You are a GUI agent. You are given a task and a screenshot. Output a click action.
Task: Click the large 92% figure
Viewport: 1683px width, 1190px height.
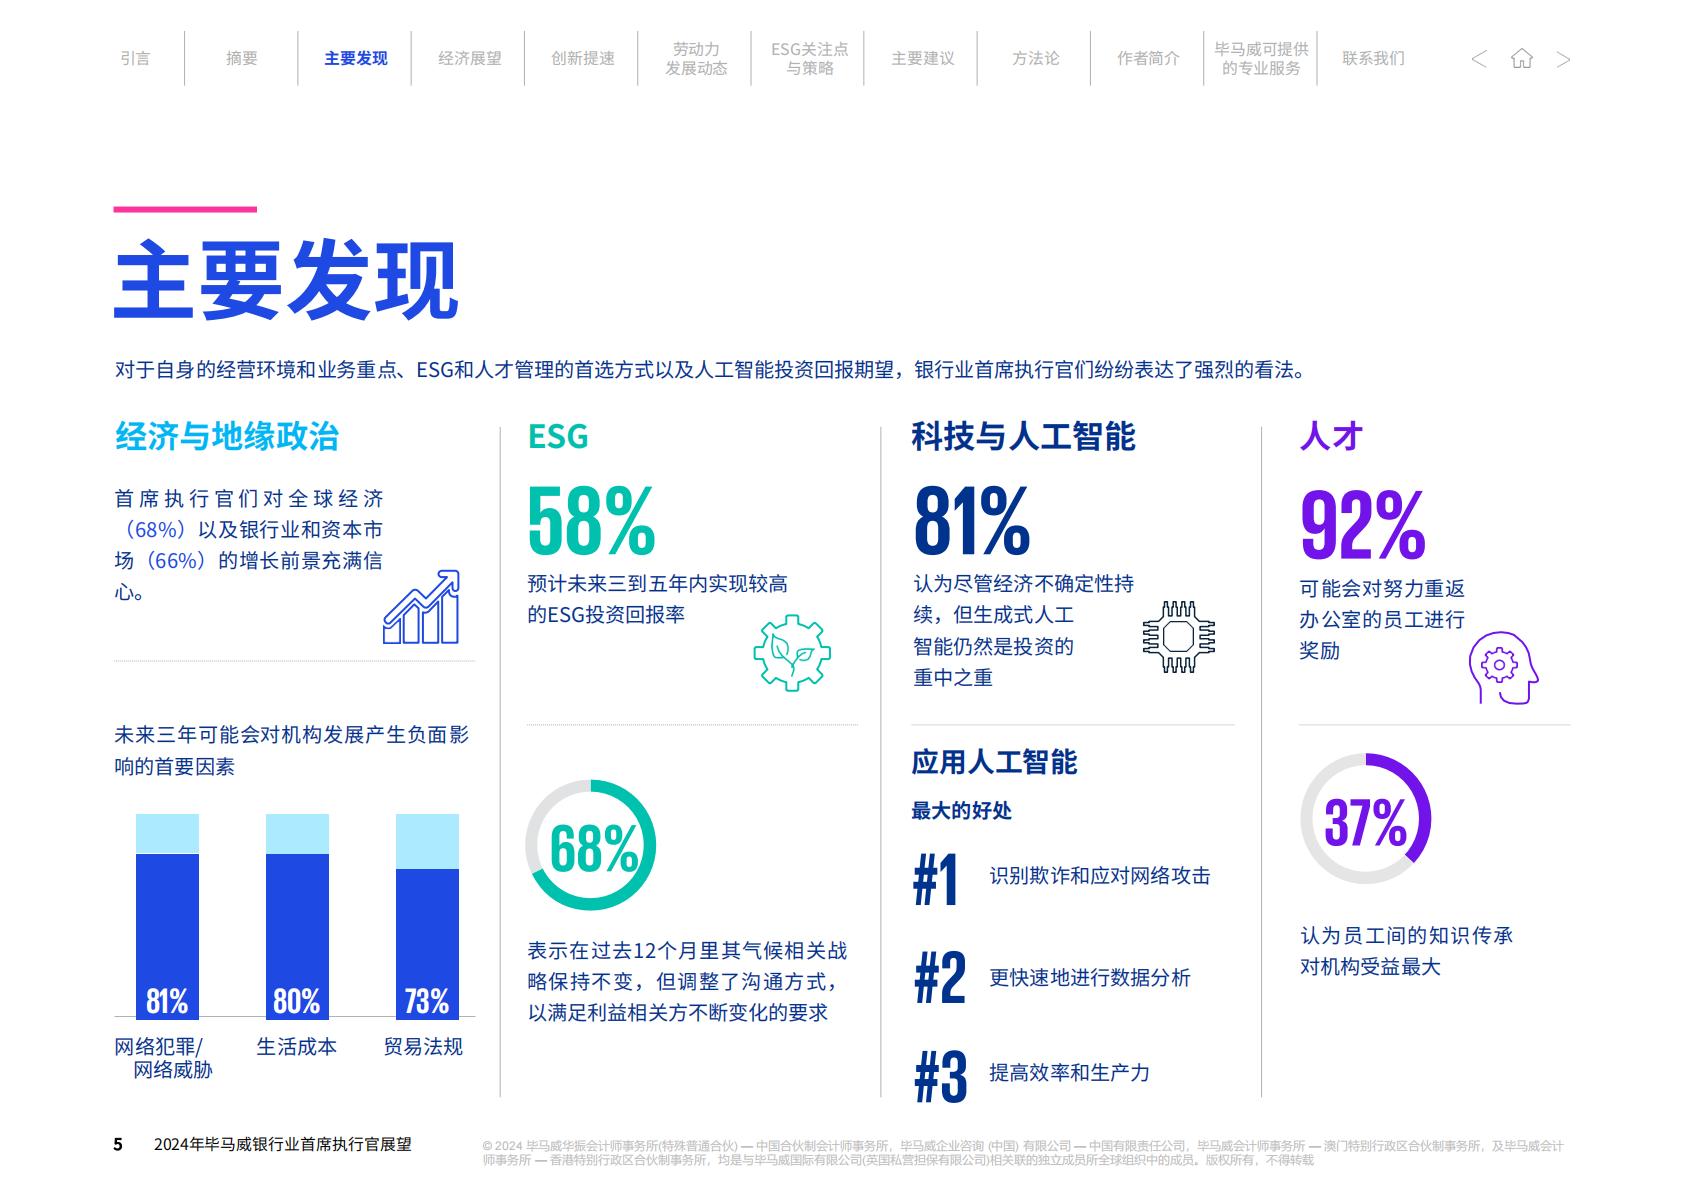click(1363, 525)
